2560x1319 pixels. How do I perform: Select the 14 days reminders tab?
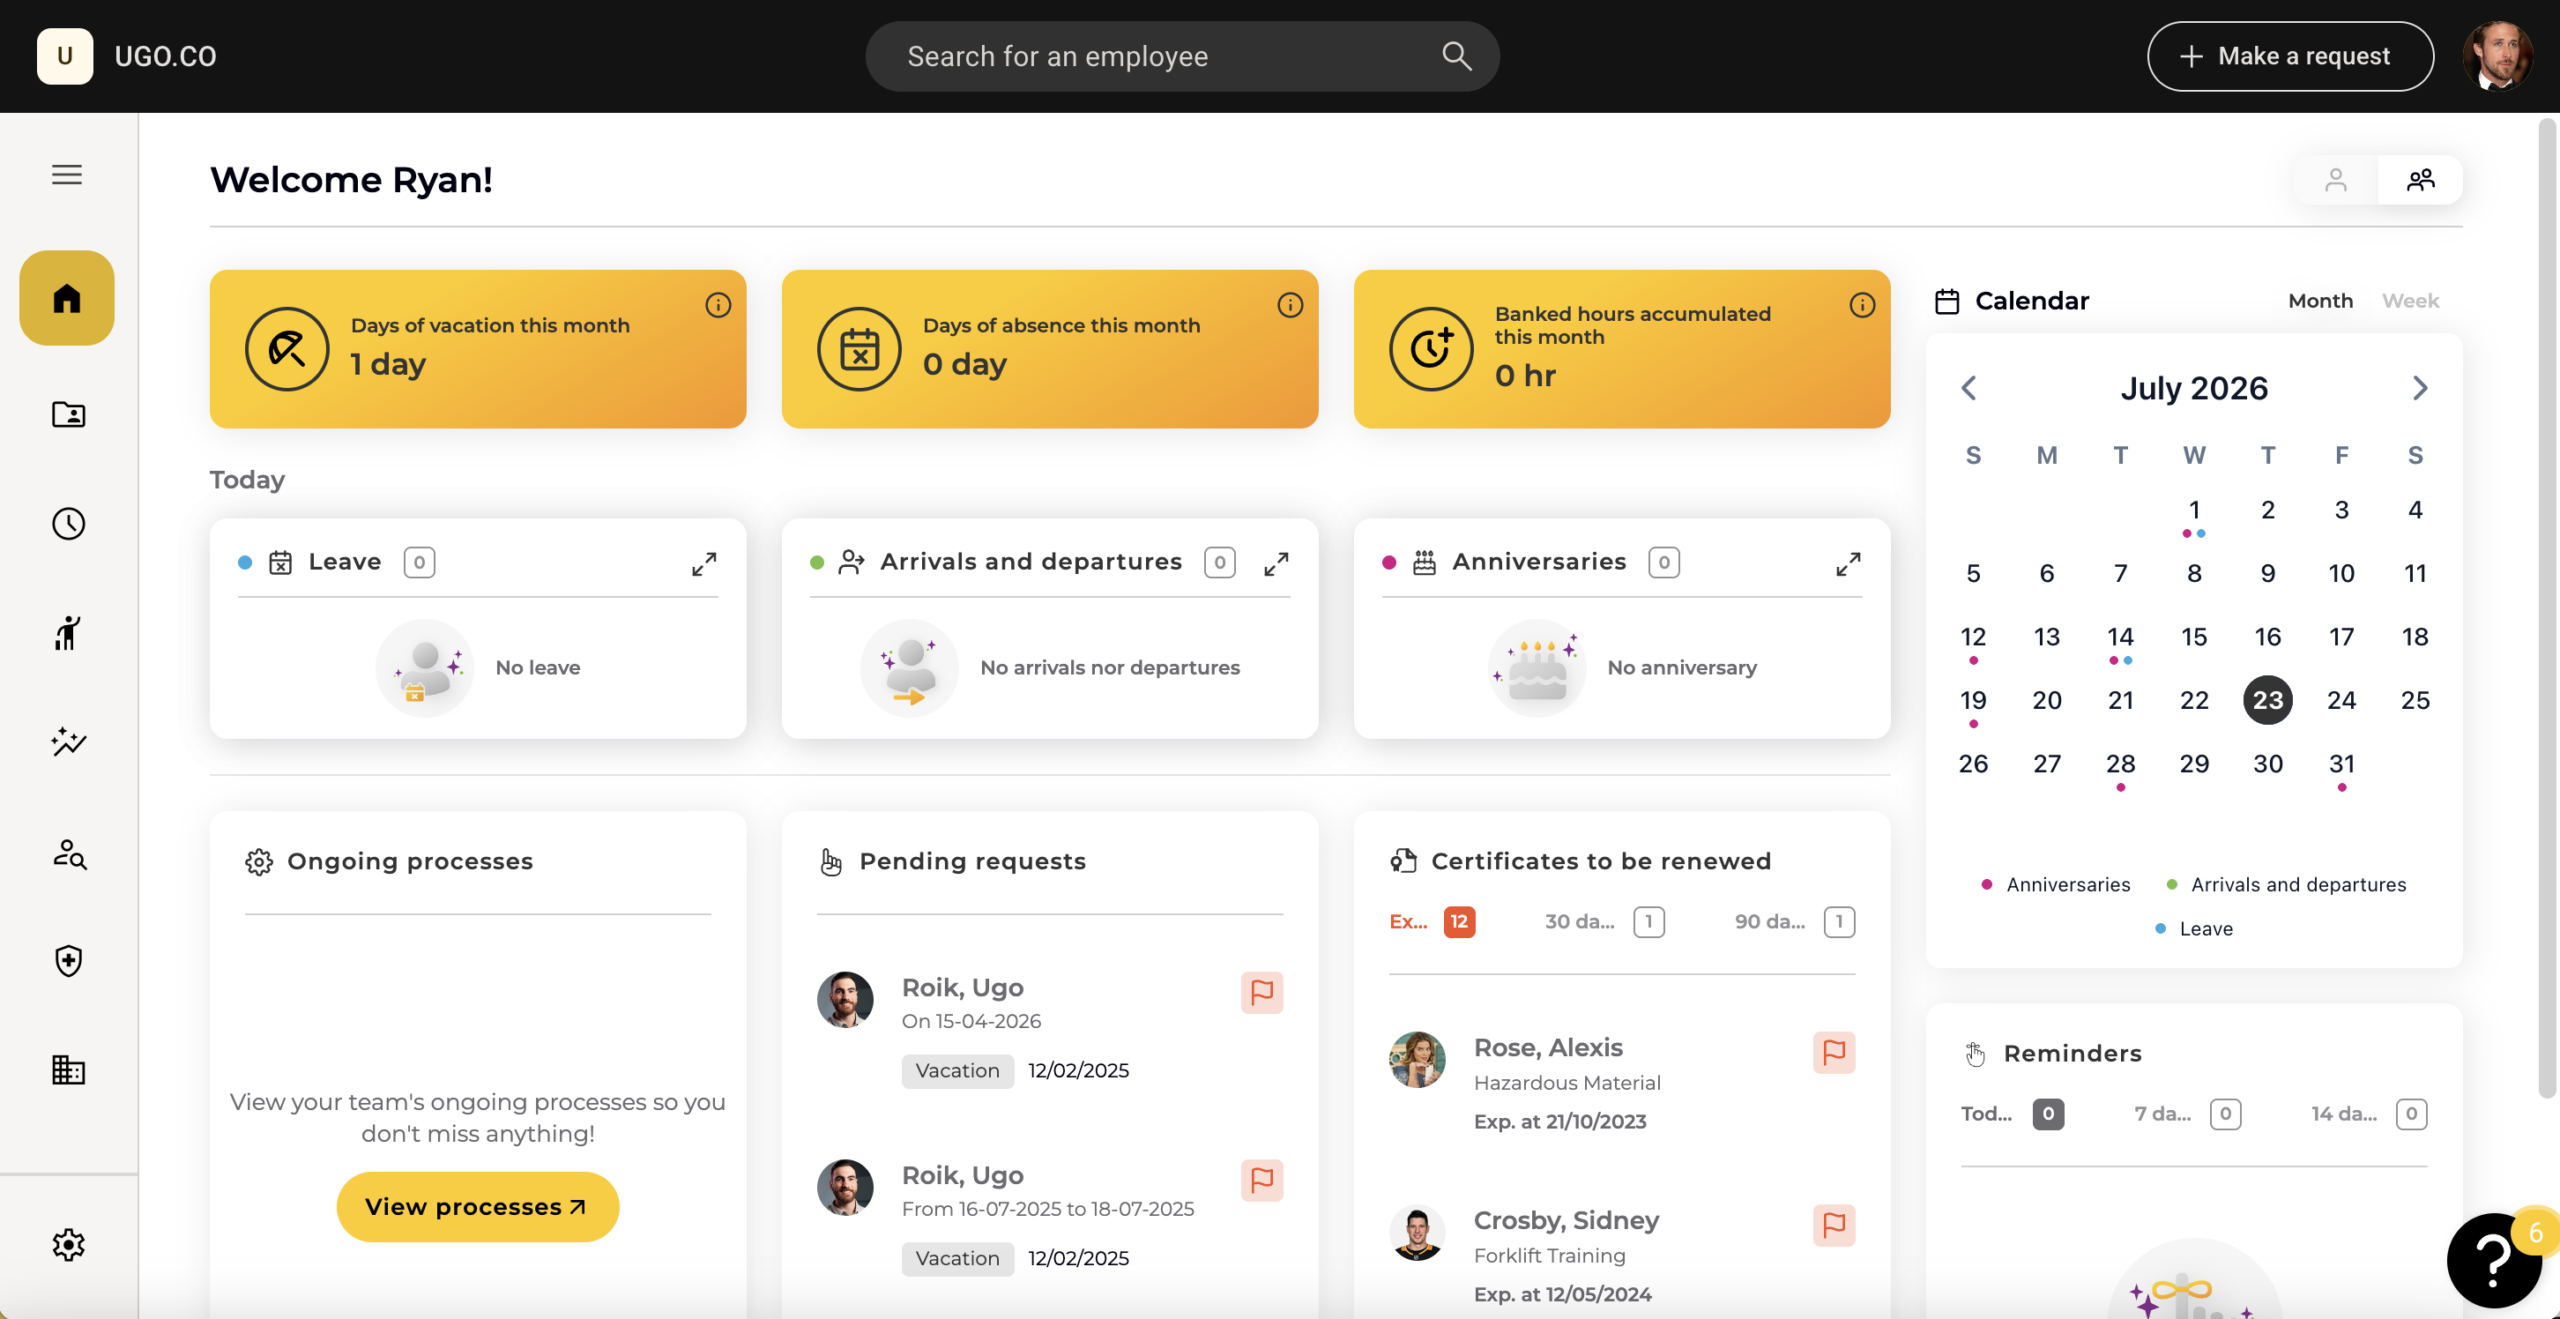click(x=2369, y=1114)
